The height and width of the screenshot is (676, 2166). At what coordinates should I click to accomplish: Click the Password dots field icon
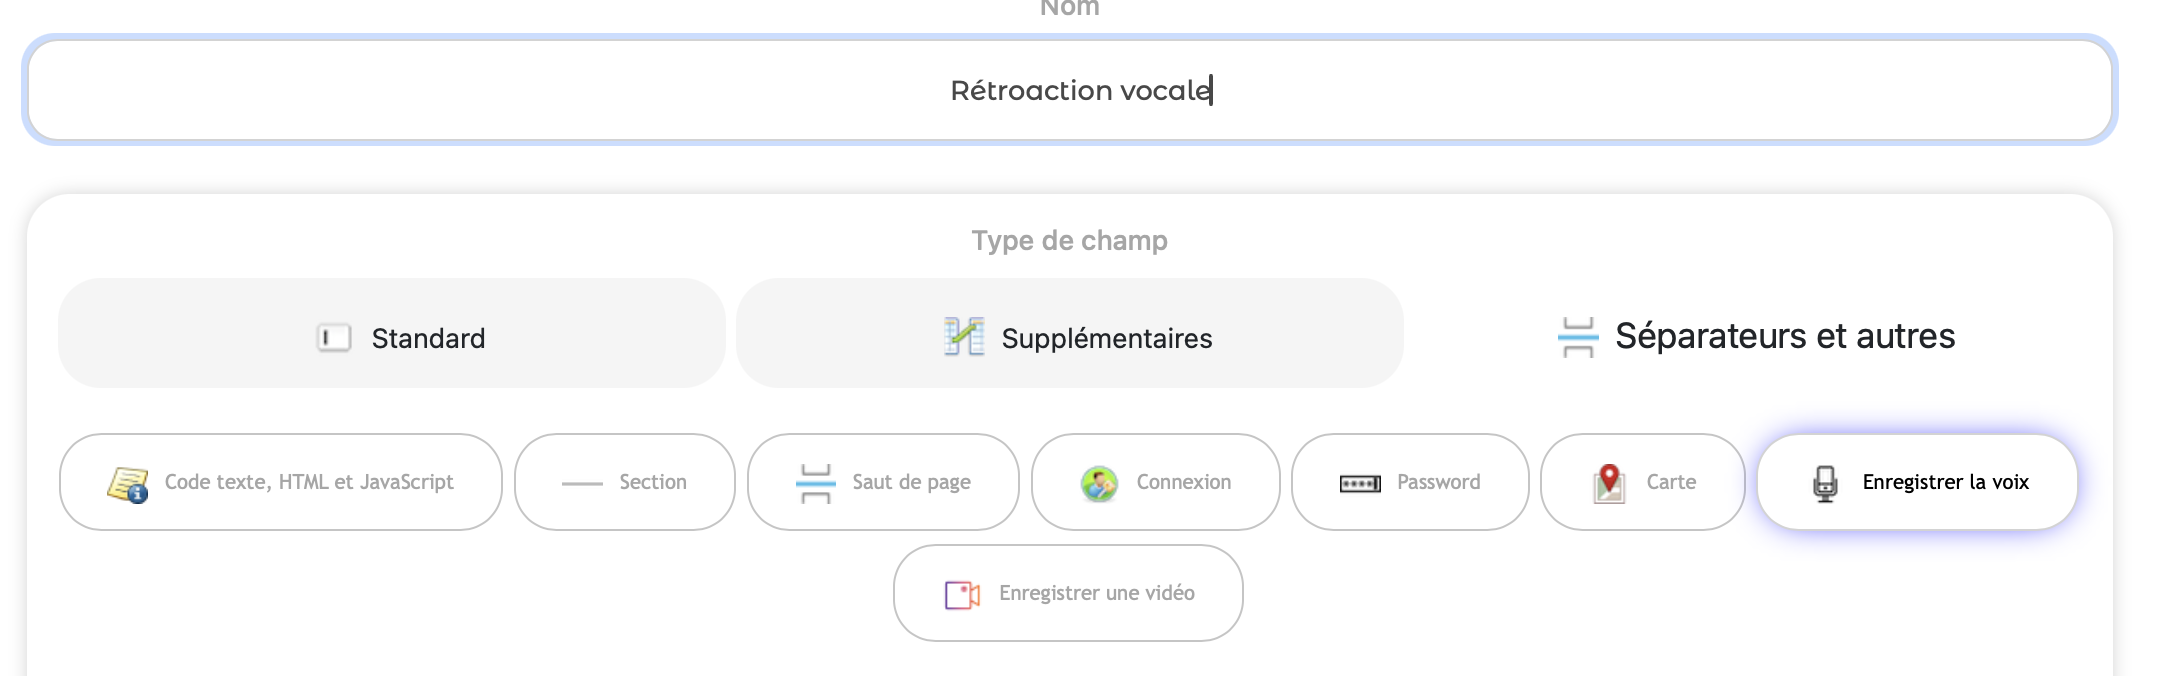1360,484
